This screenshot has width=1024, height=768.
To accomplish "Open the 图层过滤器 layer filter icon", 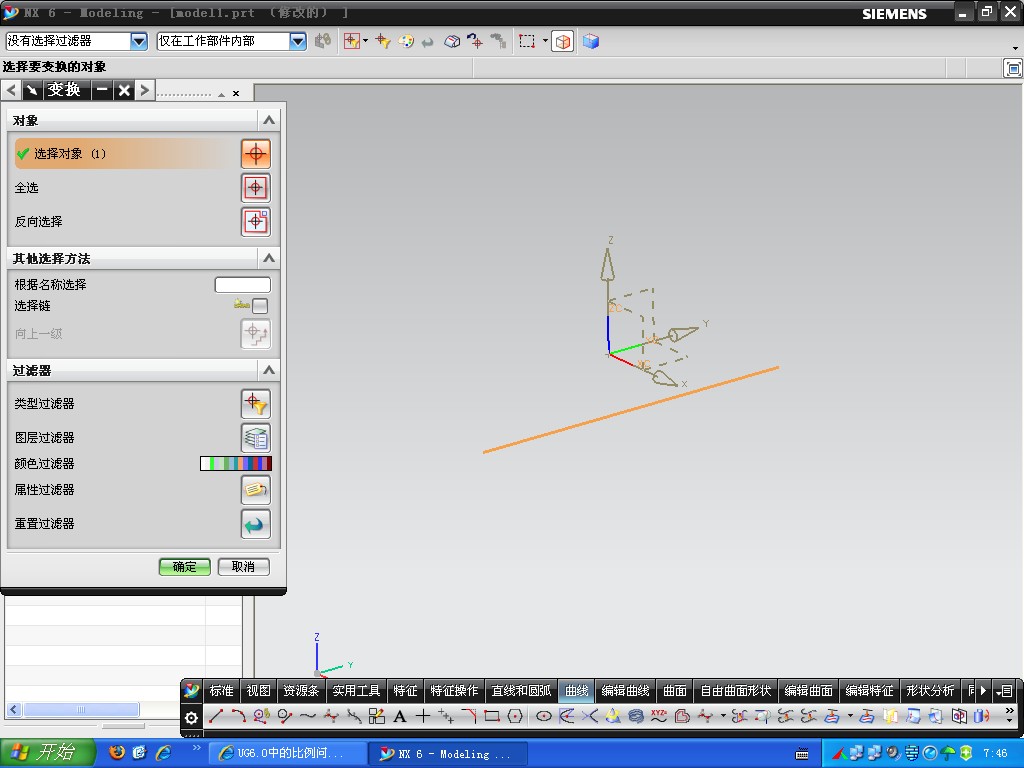I will click(255, 438).
